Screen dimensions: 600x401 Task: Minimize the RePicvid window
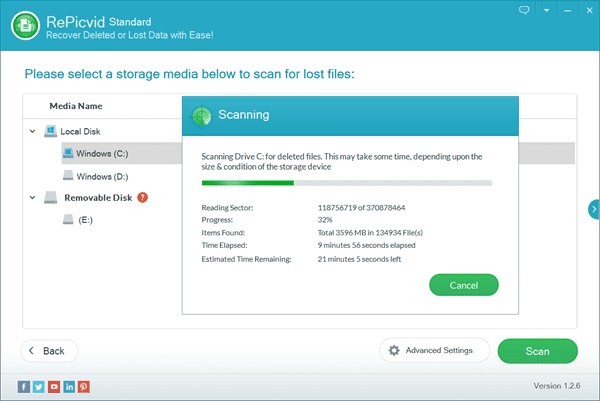[x=567, y=11]
